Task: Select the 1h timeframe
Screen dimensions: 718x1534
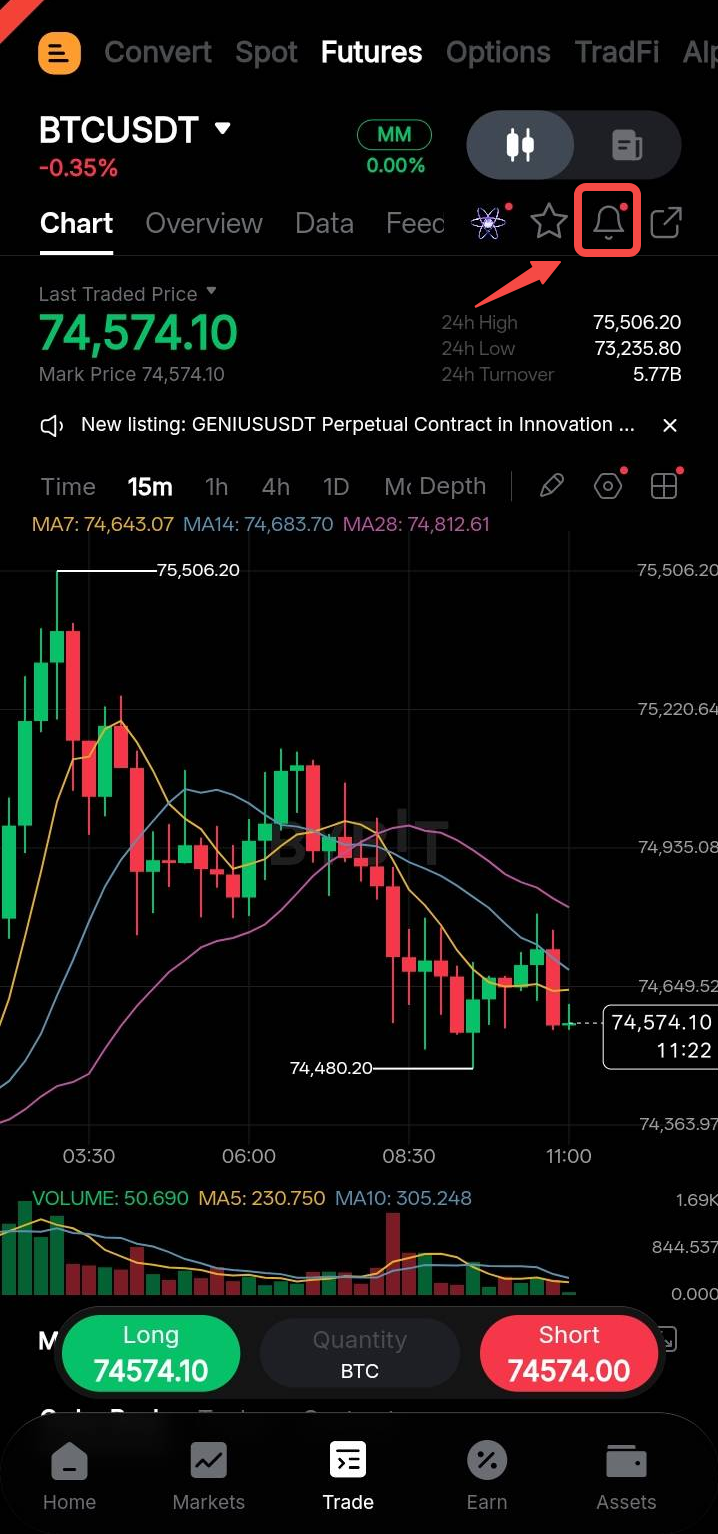Action: [x=216, y=487]
